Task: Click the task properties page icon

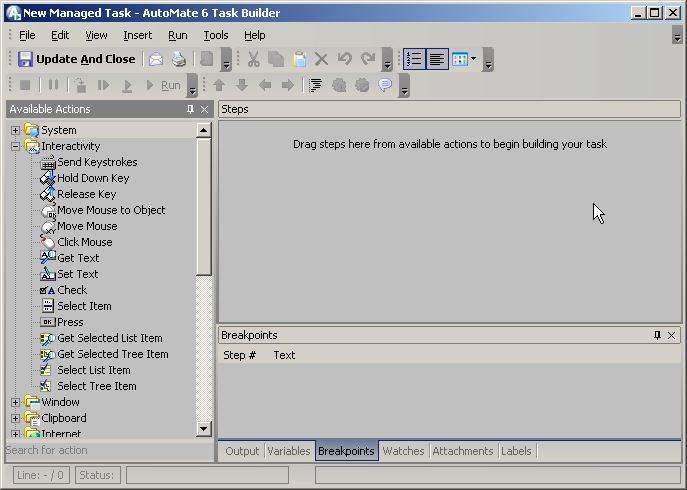Action: (x=207, y=59)
